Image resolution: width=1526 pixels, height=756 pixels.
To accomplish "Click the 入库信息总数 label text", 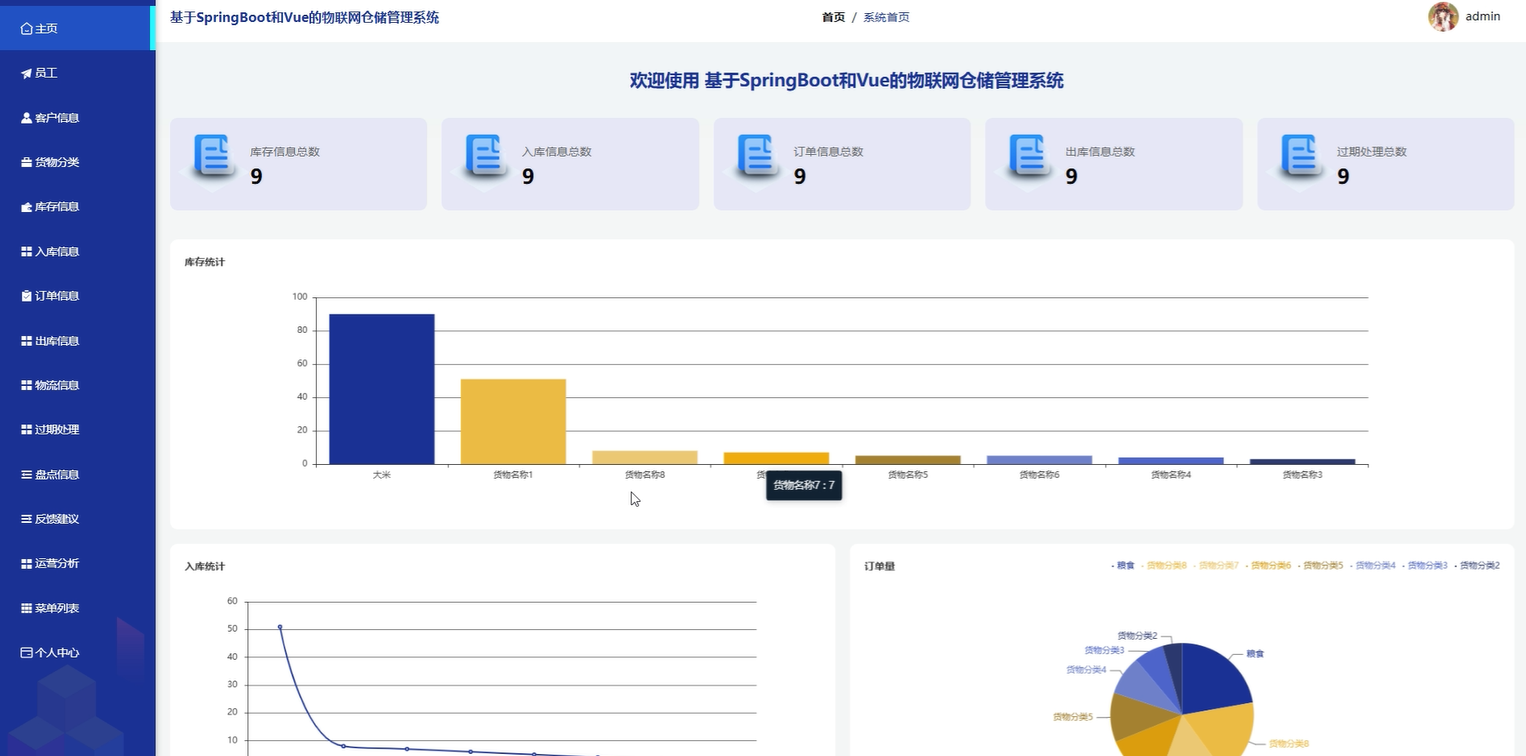I will (x=557, y=152).
